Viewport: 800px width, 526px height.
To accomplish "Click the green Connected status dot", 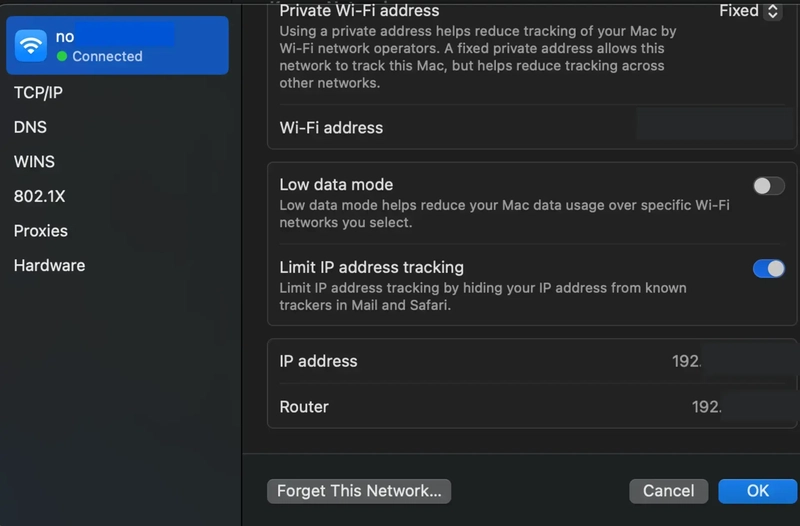I will pyautogui.click(x=62, y=56).
